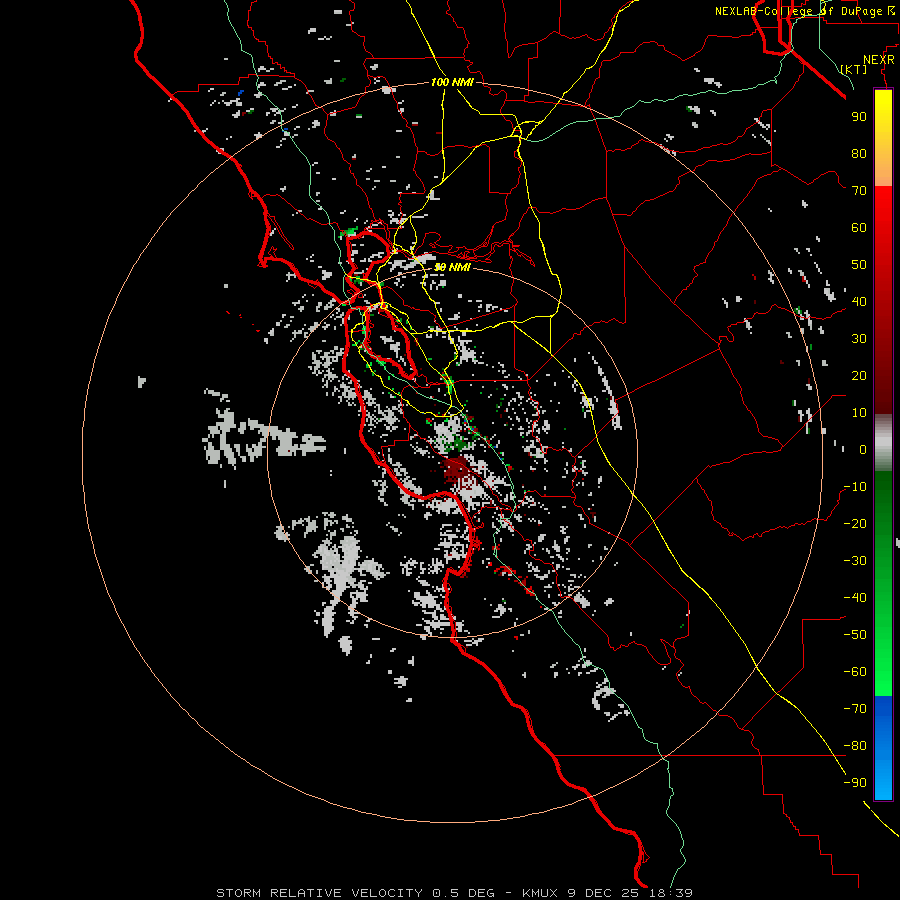Click the -70 value on velocity scale
Screen dimensions: 900x900
coord(855,709)
